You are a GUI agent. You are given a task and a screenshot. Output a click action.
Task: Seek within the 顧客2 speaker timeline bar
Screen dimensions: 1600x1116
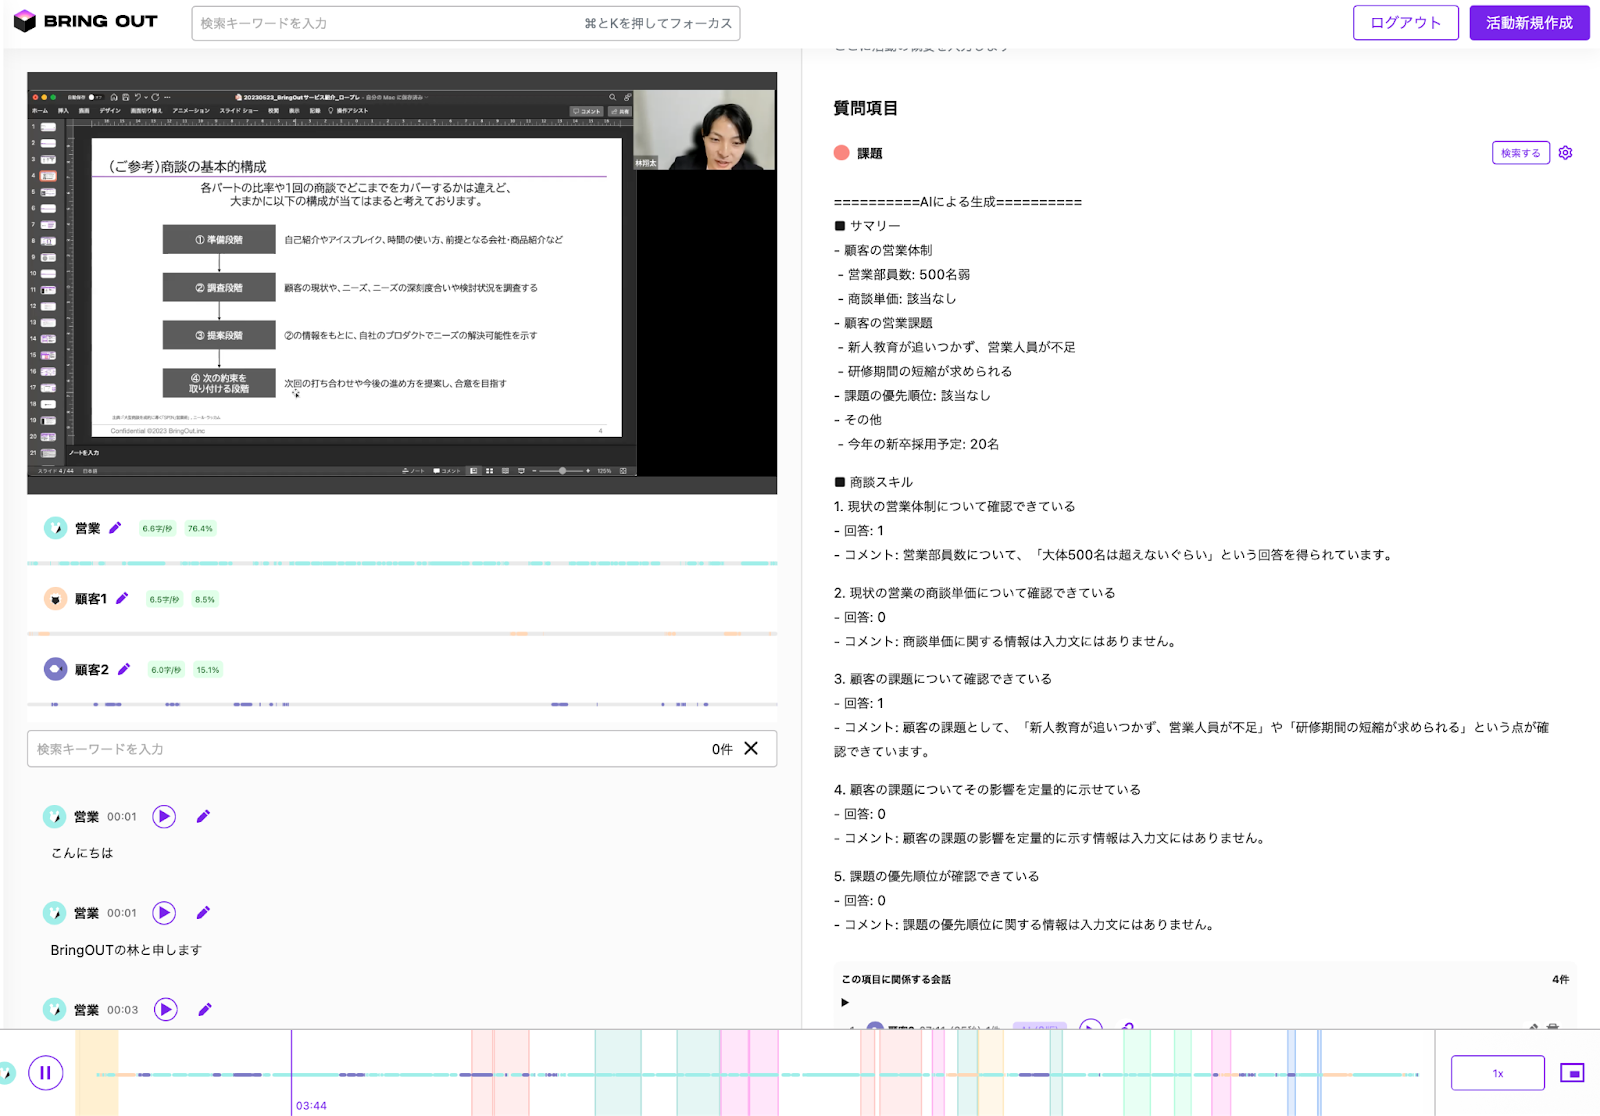[402, 705]
